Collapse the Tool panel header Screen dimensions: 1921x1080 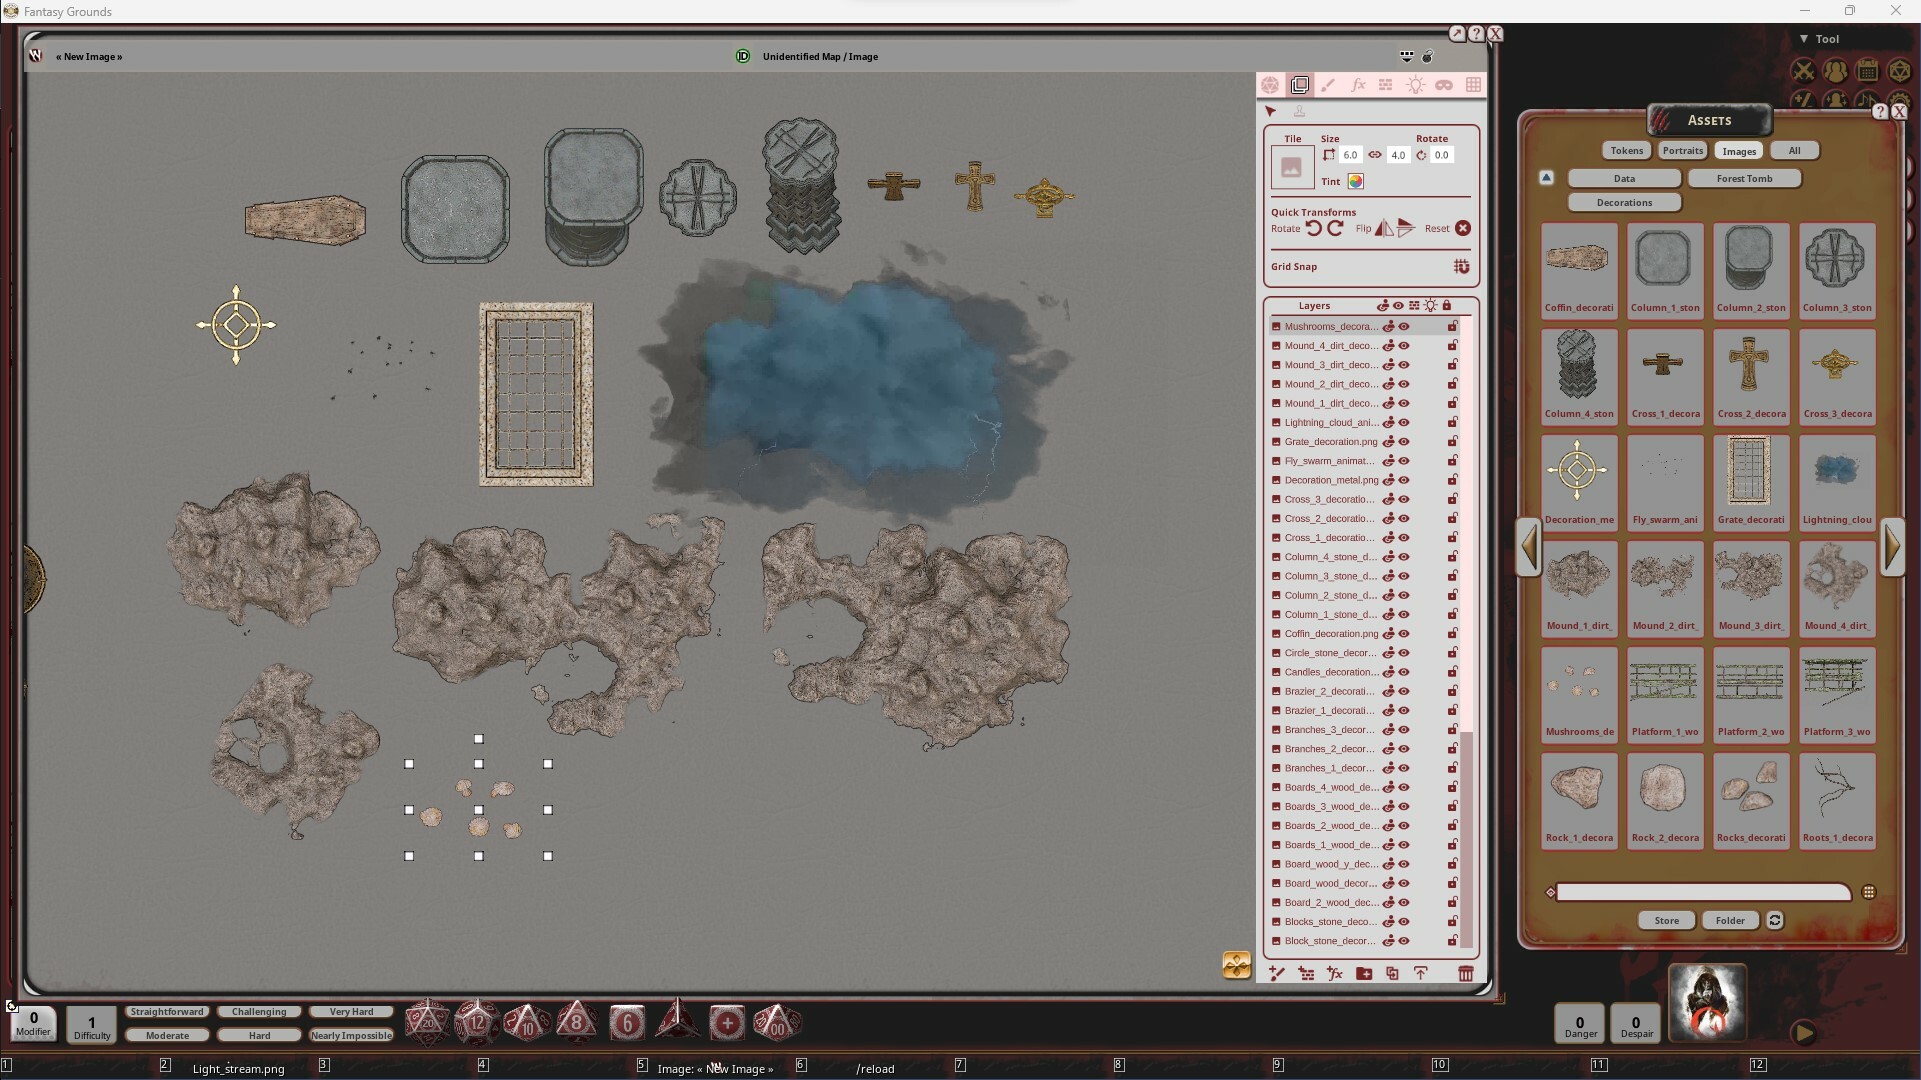click(1804, 38)
